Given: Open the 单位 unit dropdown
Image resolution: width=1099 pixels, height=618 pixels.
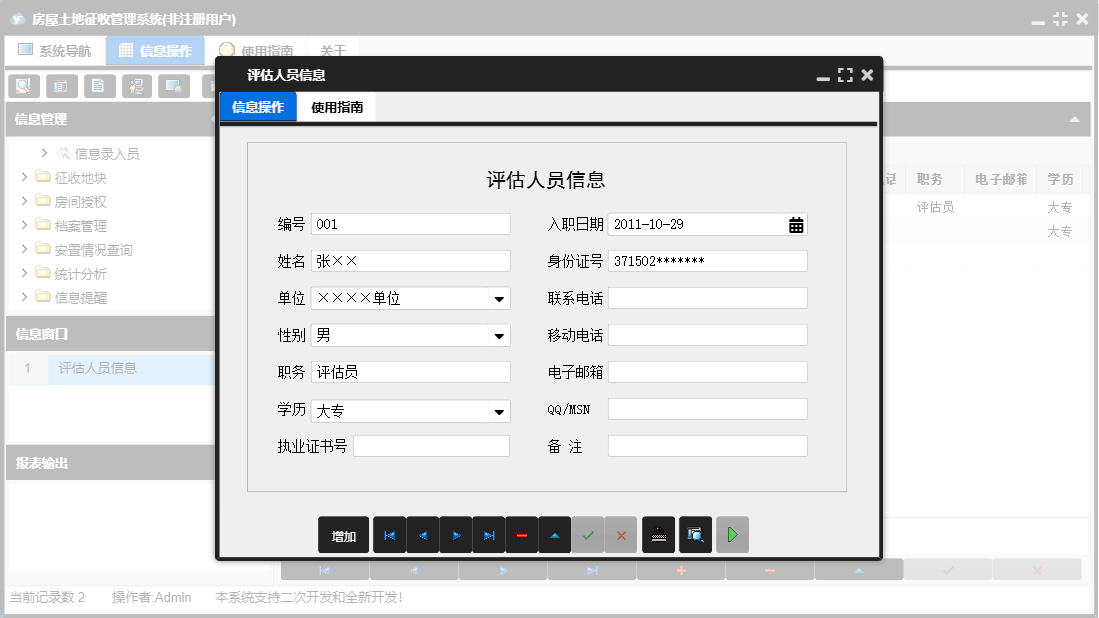Looking at the screenshot, I should pyautogui.click(x=501, y=298).
